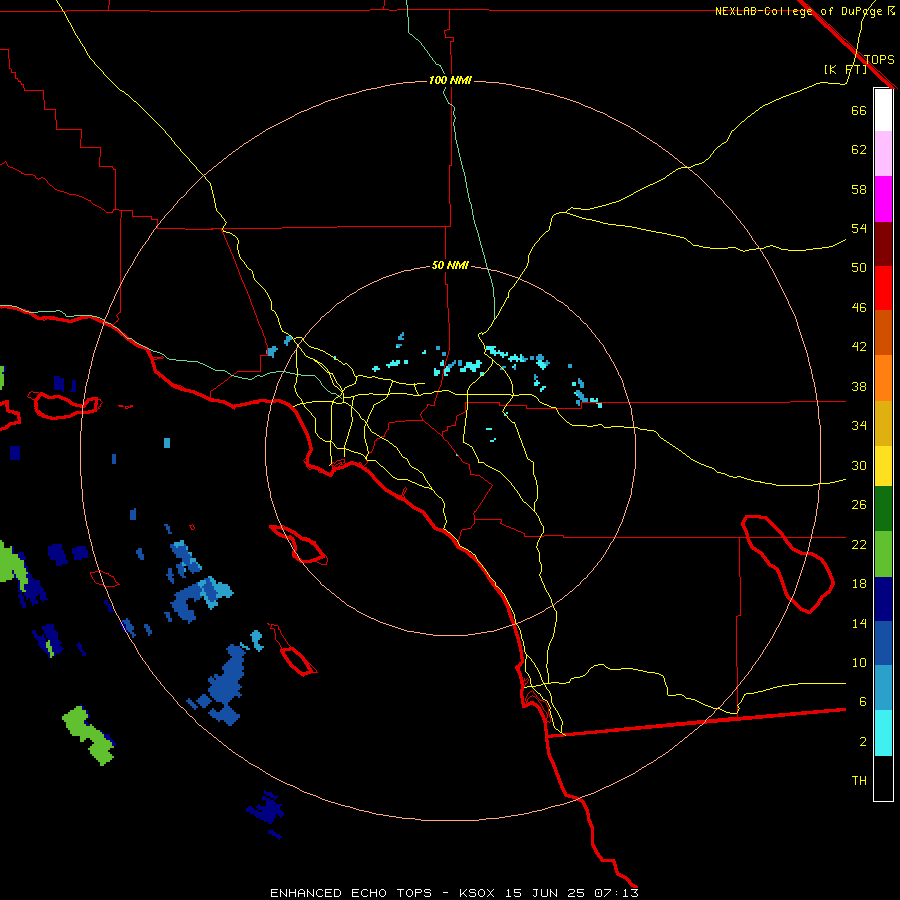Click the NEXLAB-College of DuPage text

pyautogui.click(x=799, y=11)
